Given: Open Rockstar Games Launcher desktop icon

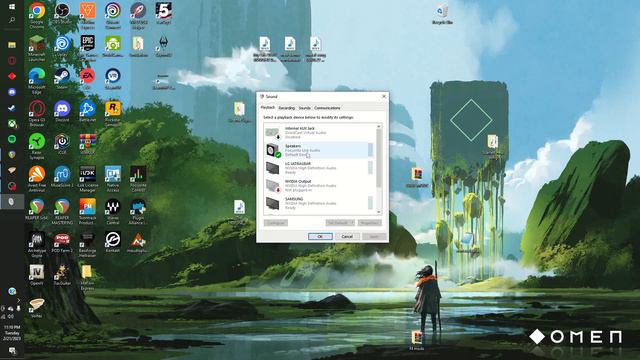Looking at the screenshot, I should (x=113, y=113).
